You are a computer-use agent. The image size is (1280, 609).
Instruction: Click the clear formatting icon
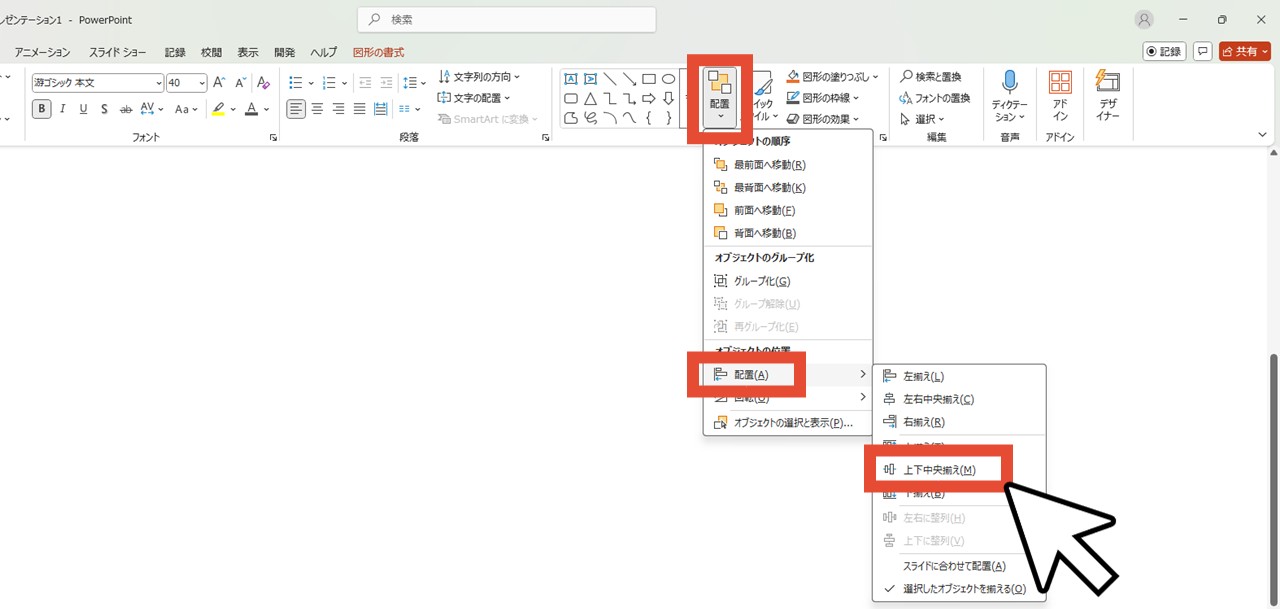tap(263, 83)
